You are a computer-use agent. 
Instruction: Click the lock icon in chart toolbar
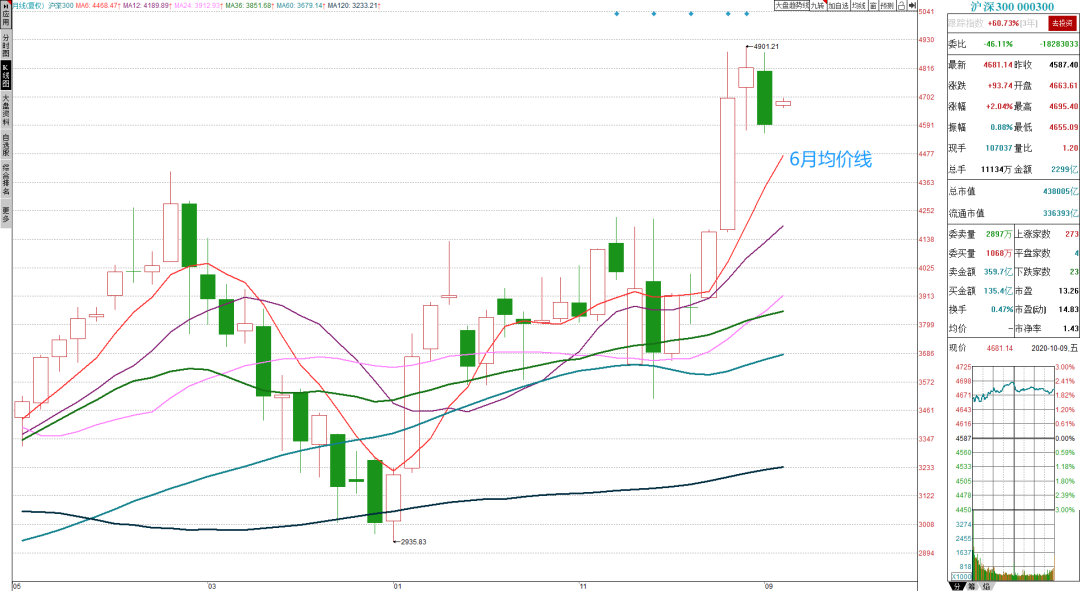(x=901, y=6)
